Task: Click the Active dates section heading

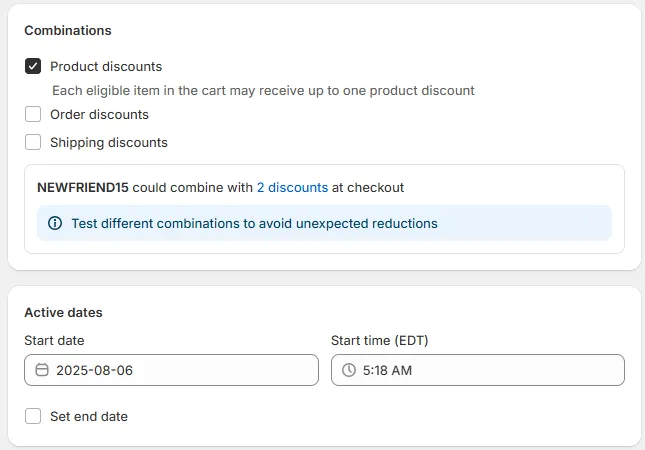Action: 63,313
